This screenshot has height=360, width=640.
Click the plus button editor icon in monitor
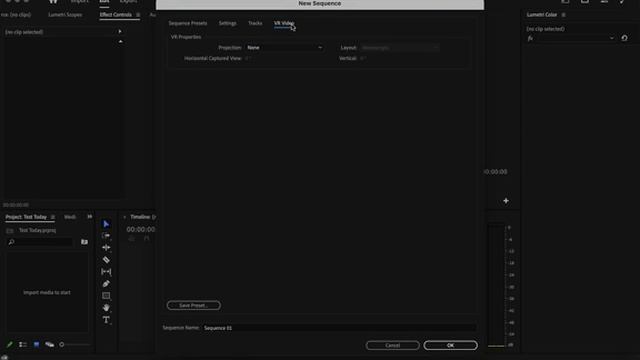pyautogui.click(x=506, y=201)
